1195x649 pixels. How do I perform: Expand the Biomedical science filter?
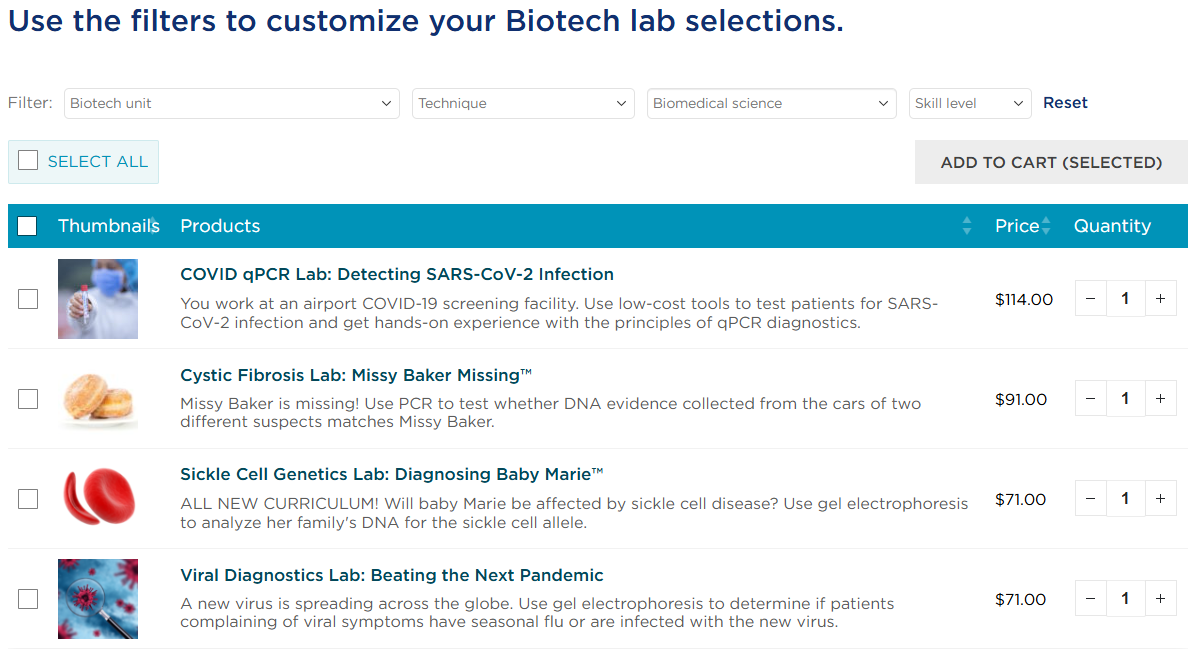[771, 103]
